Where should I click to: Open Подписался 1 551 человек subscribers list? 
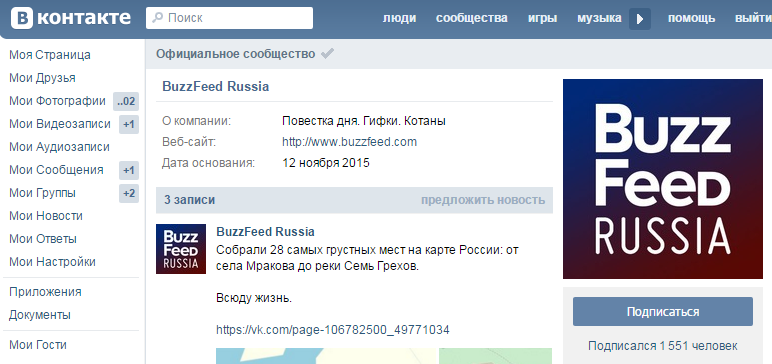[x=663, y=346]
